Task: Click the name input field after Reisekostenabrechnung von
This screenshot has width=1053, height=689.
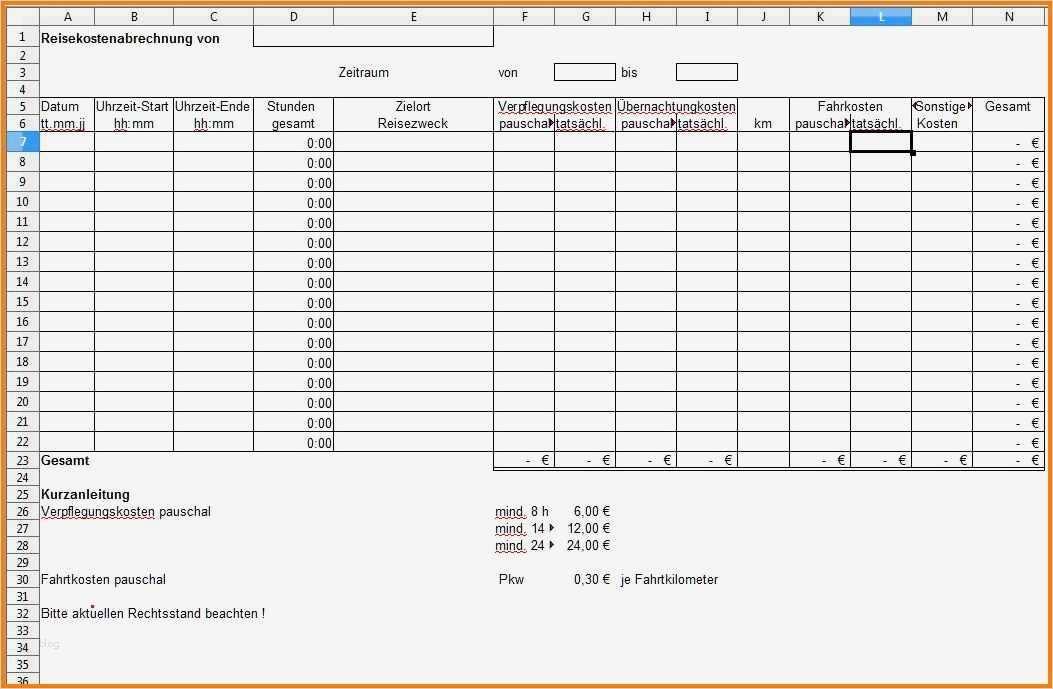Action: pyautogui.click(x=373, y=37)
